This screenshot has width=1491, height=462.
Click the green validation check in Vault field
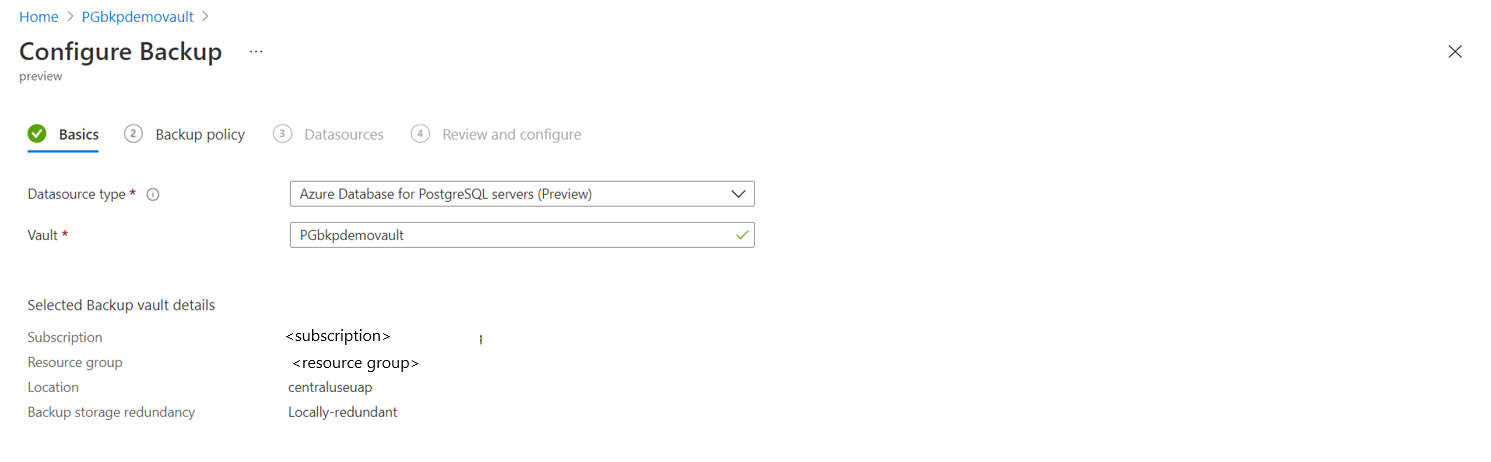tap(741, 235)
